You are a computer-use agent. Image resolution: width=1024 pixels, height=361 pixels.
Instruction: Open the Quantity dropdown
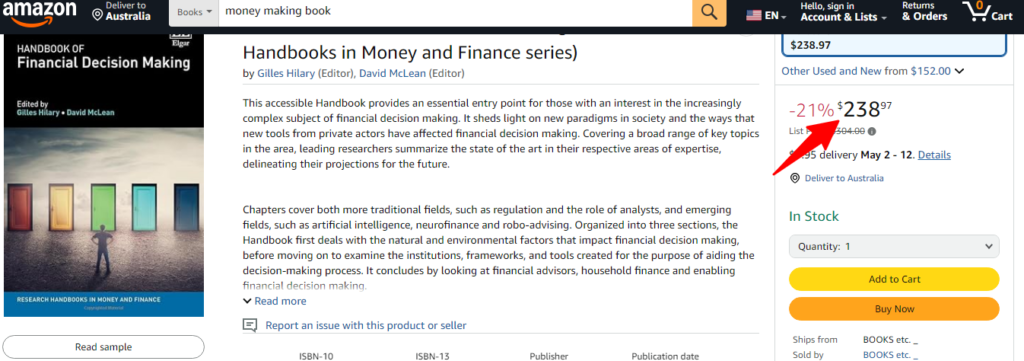(x=894, y=247)
